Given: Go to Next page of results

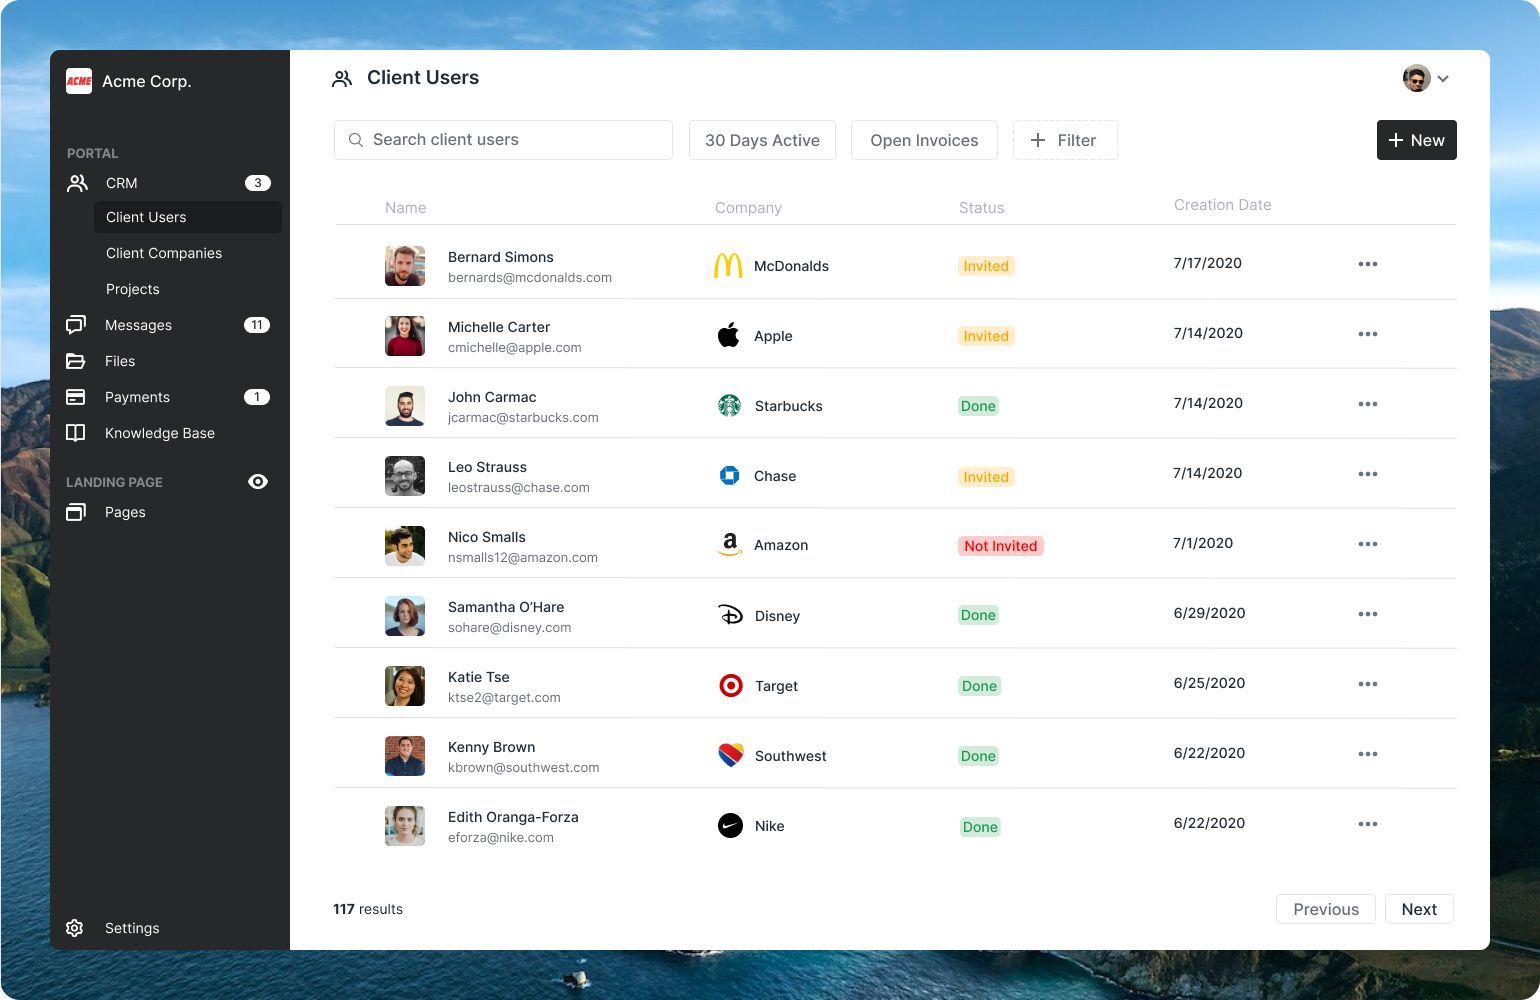Looking at the screenshot, I should click(x=1418, y=909).
